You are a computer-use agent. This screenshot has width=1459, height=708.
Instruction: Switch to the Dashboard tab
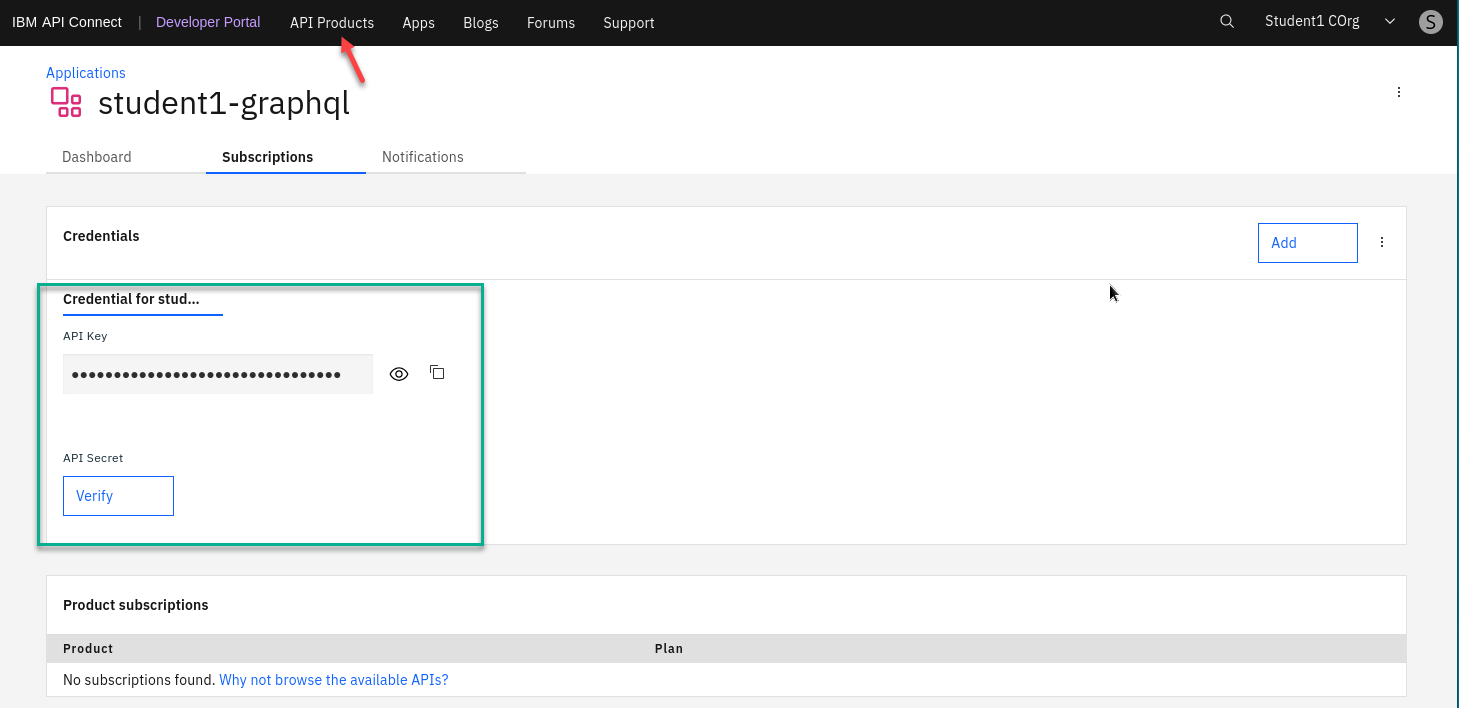point(97,157)
